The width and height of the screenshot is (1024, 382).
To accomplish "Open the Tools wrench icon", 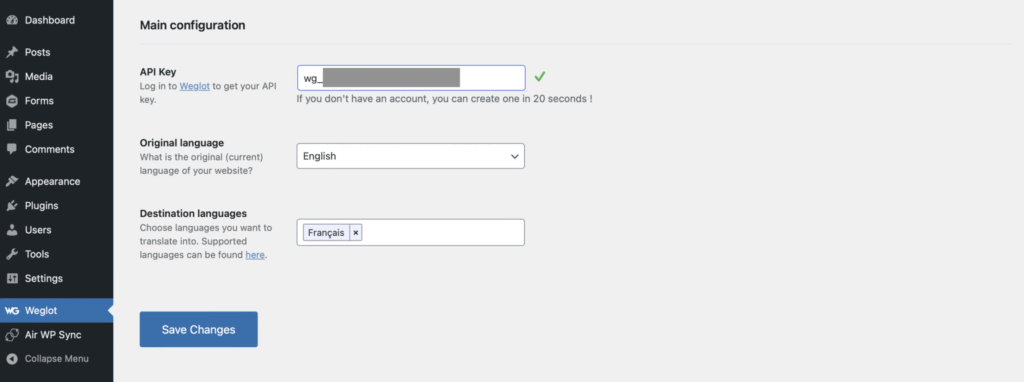I will pyautogui.click(x=12, y=254).
